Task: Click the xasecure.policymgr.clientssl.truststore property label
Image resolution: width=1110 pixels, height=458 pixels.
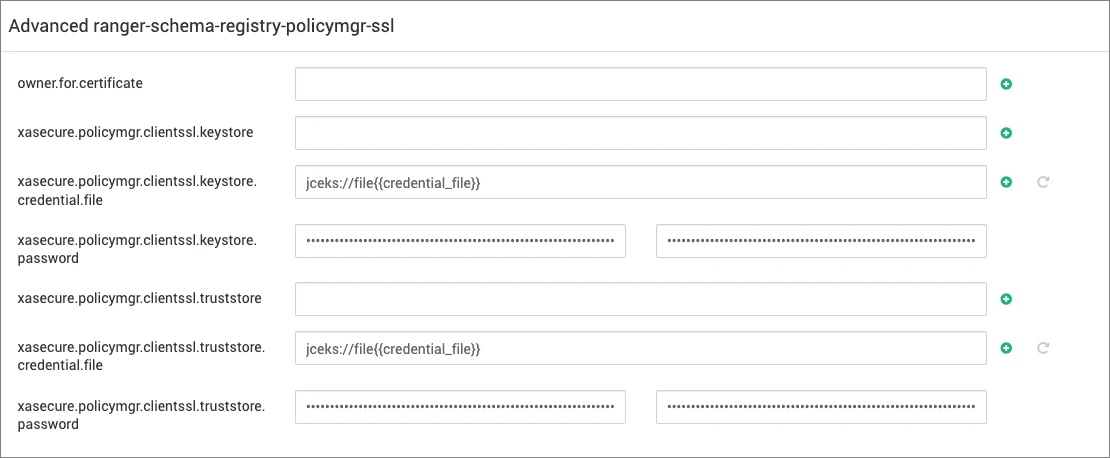Action: point(139,299)
